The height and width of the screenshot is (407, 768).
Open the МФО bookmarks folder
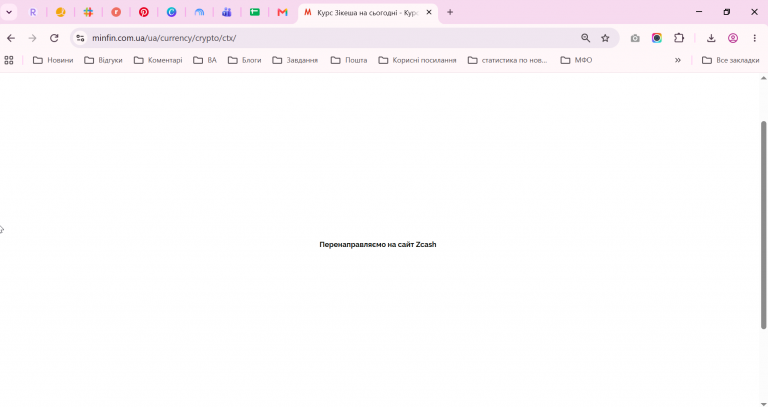pyautogui.click(x=576, y=60)
